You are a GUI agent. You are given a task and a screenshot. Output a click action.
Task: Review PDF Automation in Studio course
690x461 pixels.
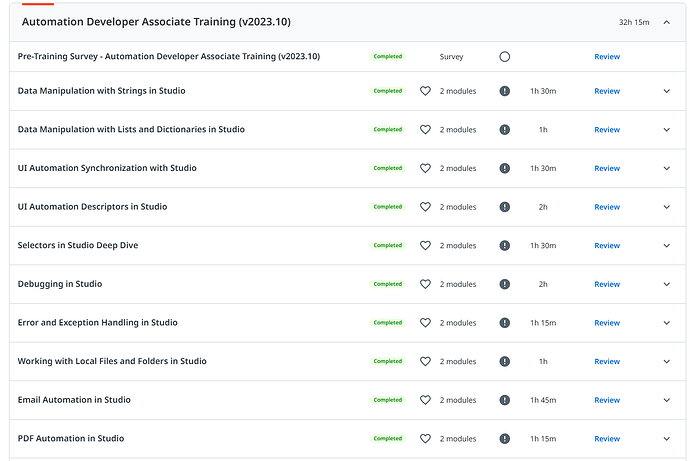point(607,439)
